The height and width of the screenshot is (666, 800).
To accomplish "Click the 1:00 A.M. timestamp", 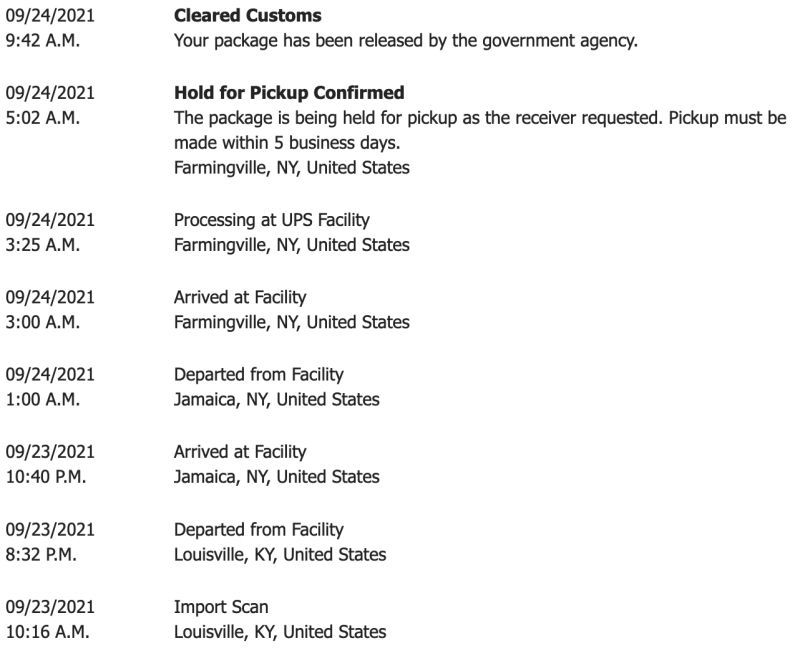I will click(43, 399).
